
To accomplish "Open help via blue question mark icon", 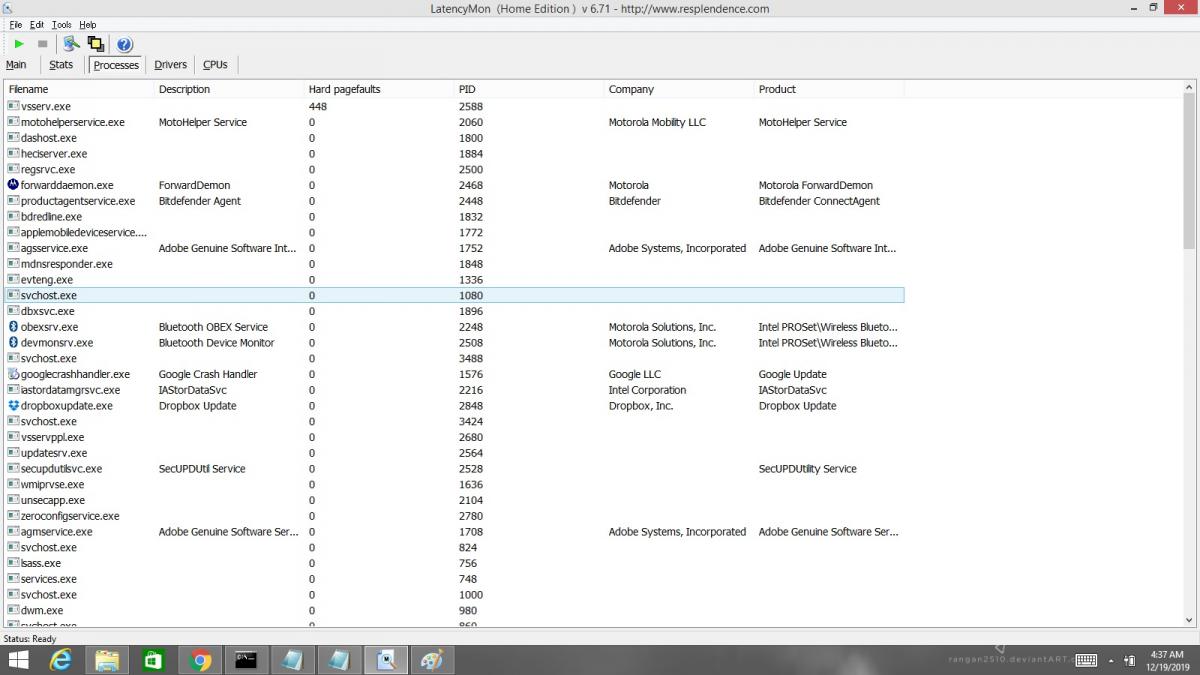I will 125,44.
